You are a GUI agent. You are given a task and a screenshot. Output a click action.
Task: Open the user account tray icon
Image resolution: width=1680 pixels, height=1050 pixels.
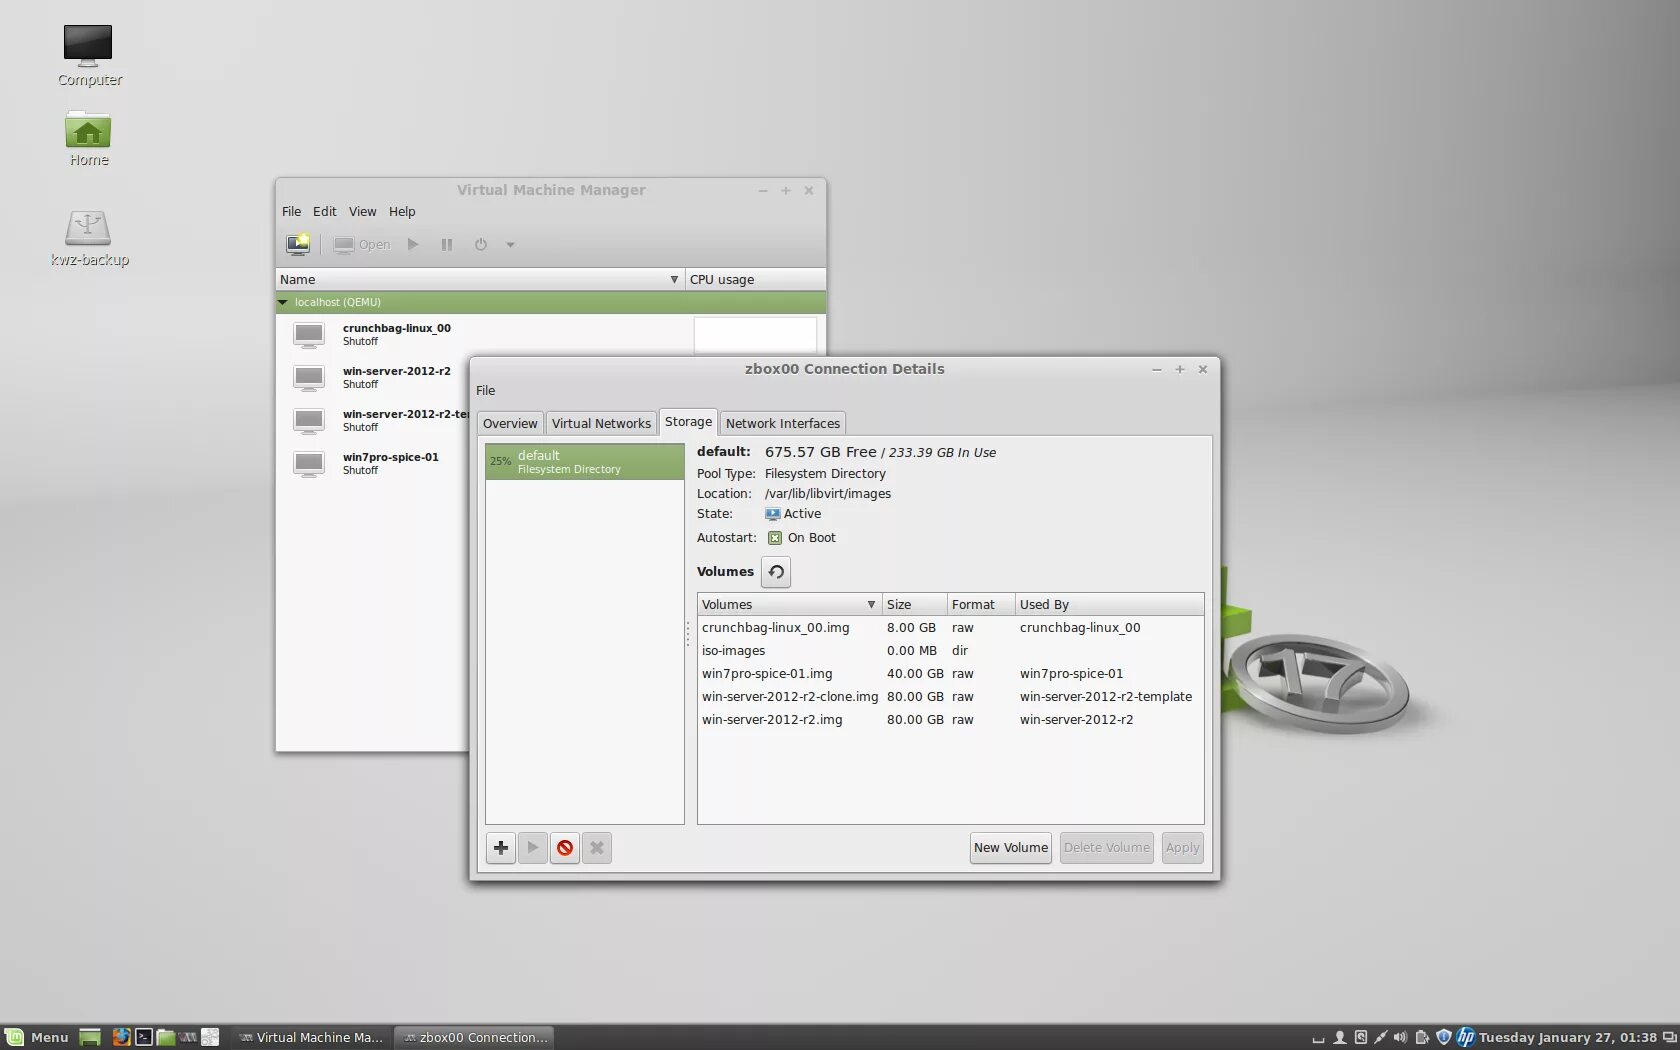click(1340, 1038)
